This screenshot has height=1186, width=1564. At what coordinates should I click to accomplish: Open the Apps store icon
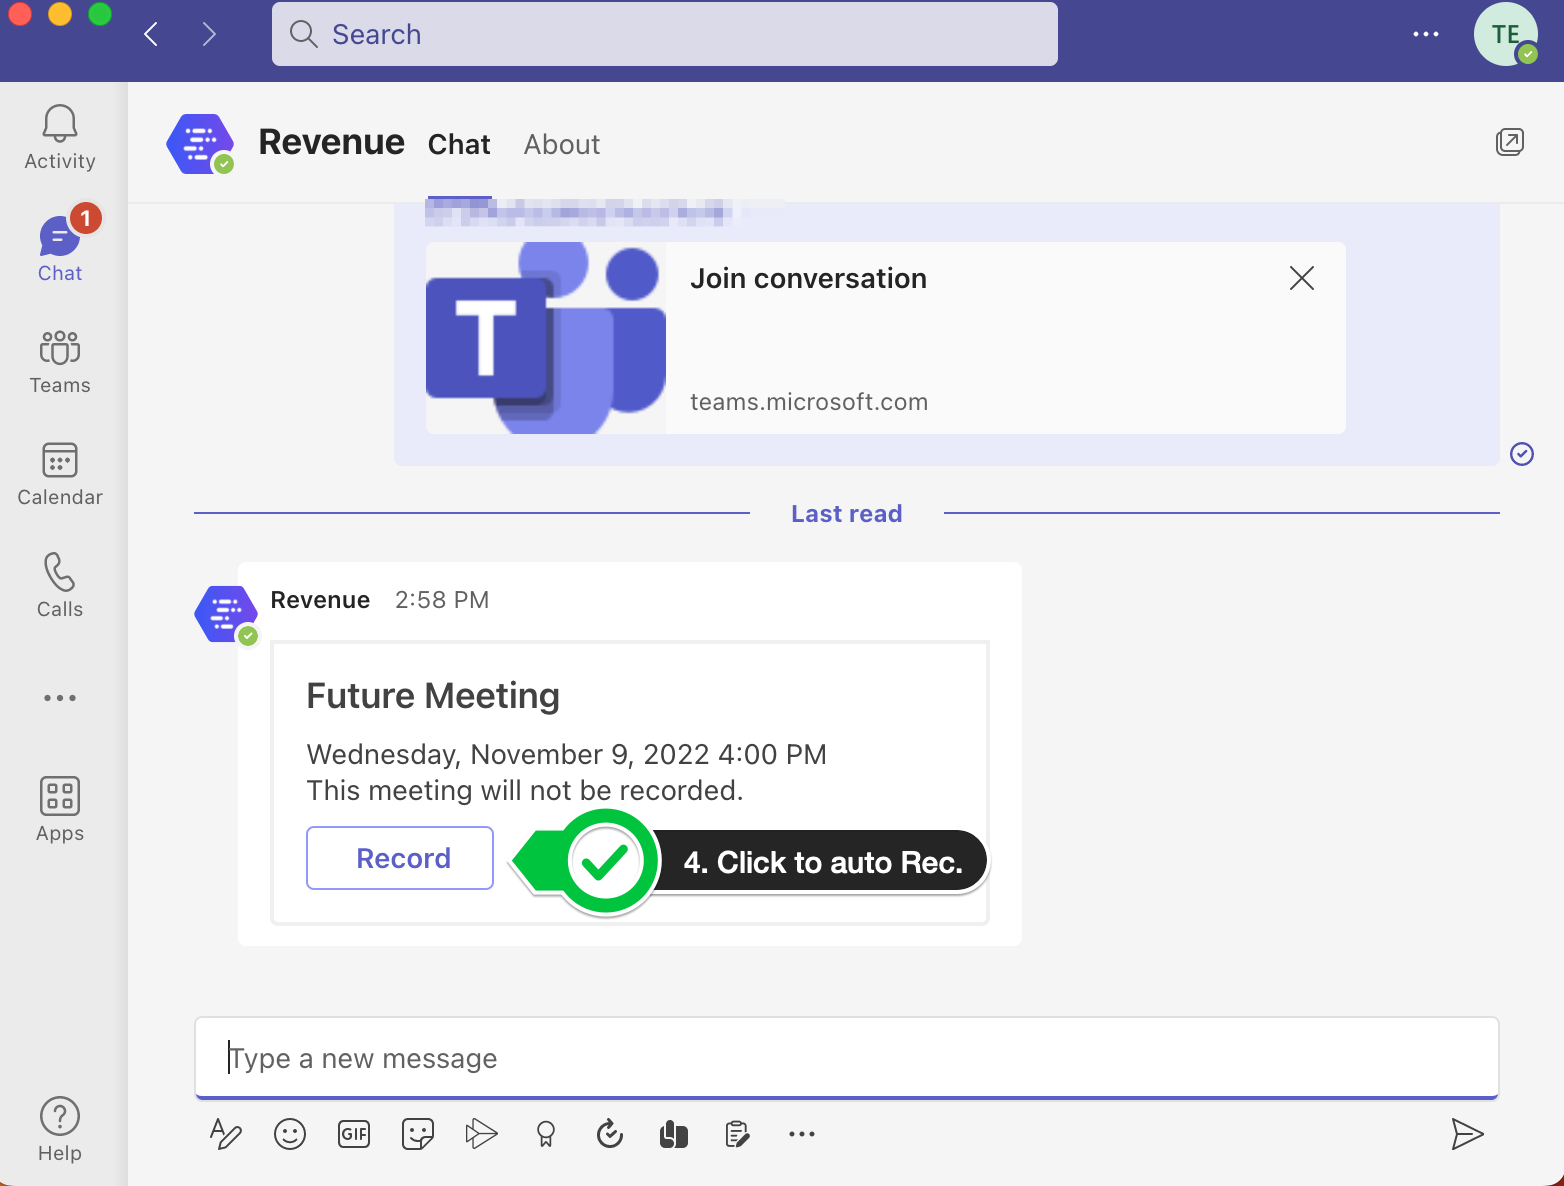tap(60, 809)
